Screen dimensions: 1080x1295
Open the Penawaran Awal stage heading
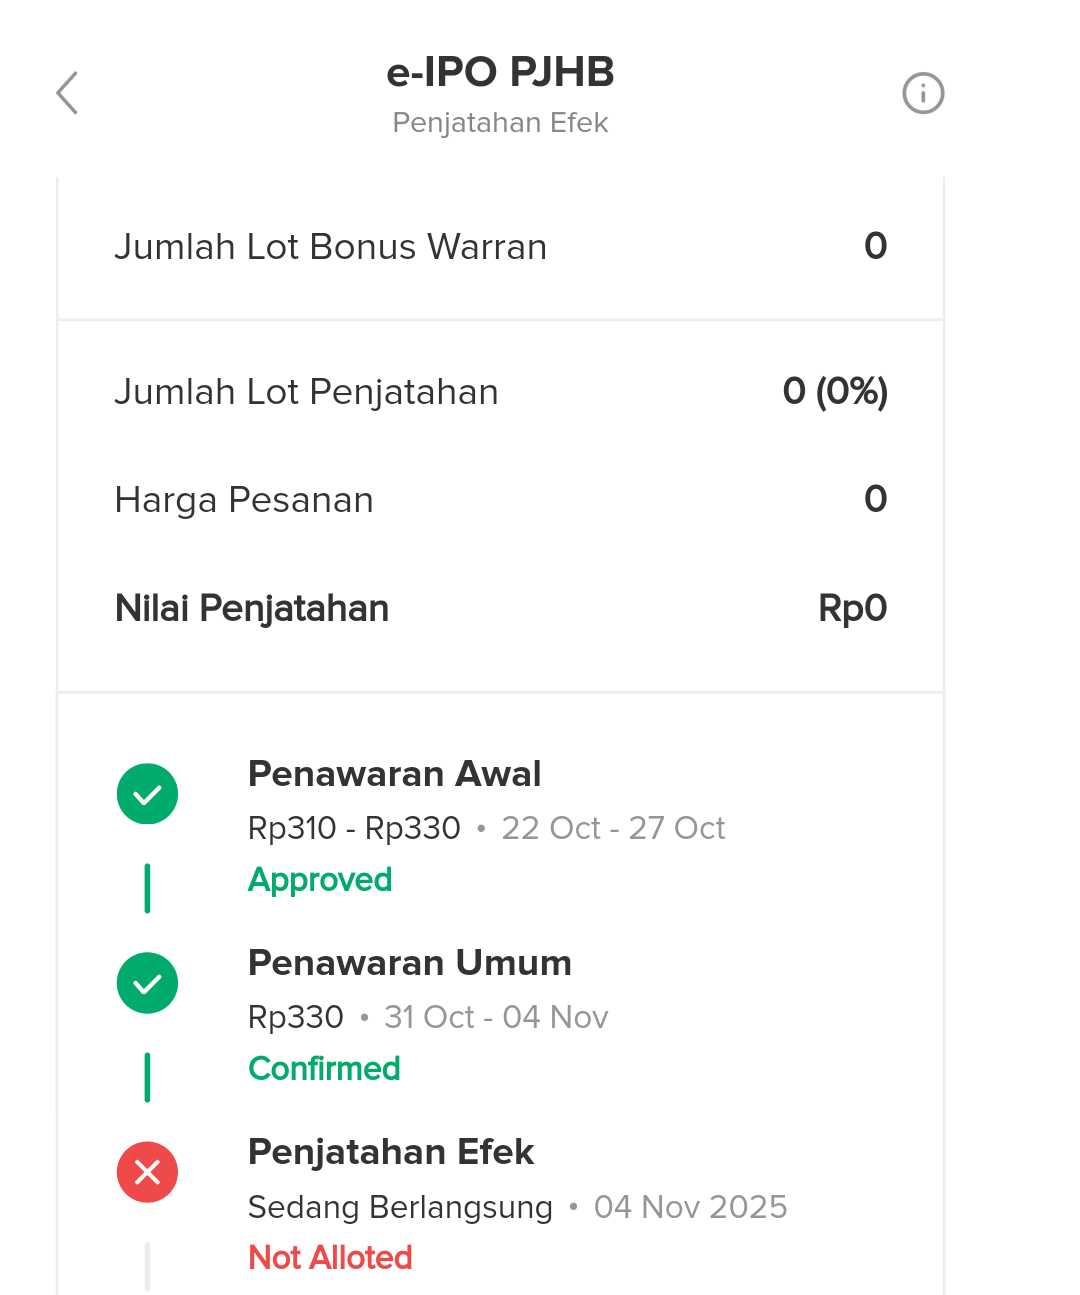point(394,774)
